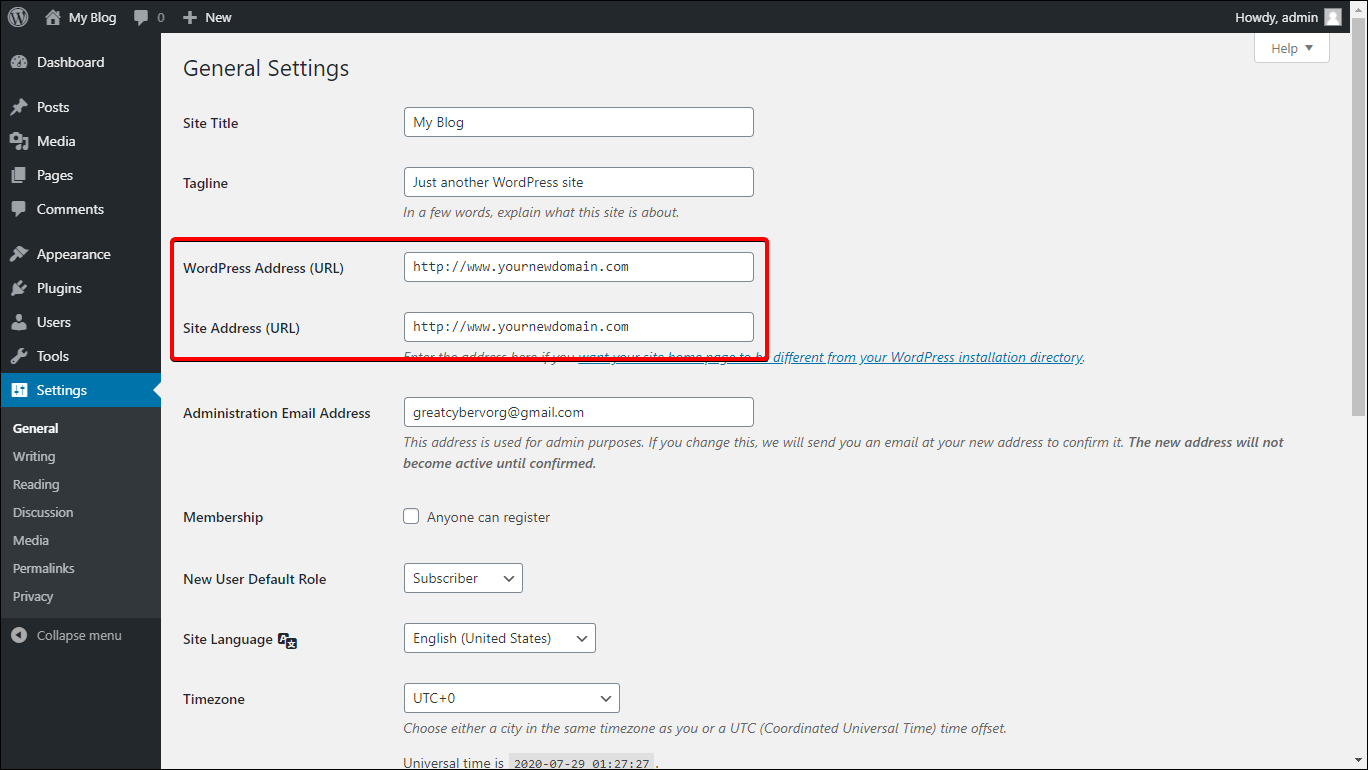Click New in the admin bar
The width and height of the screenshot is (1368, 770).
pyautogui.click(x=218, y=17)
